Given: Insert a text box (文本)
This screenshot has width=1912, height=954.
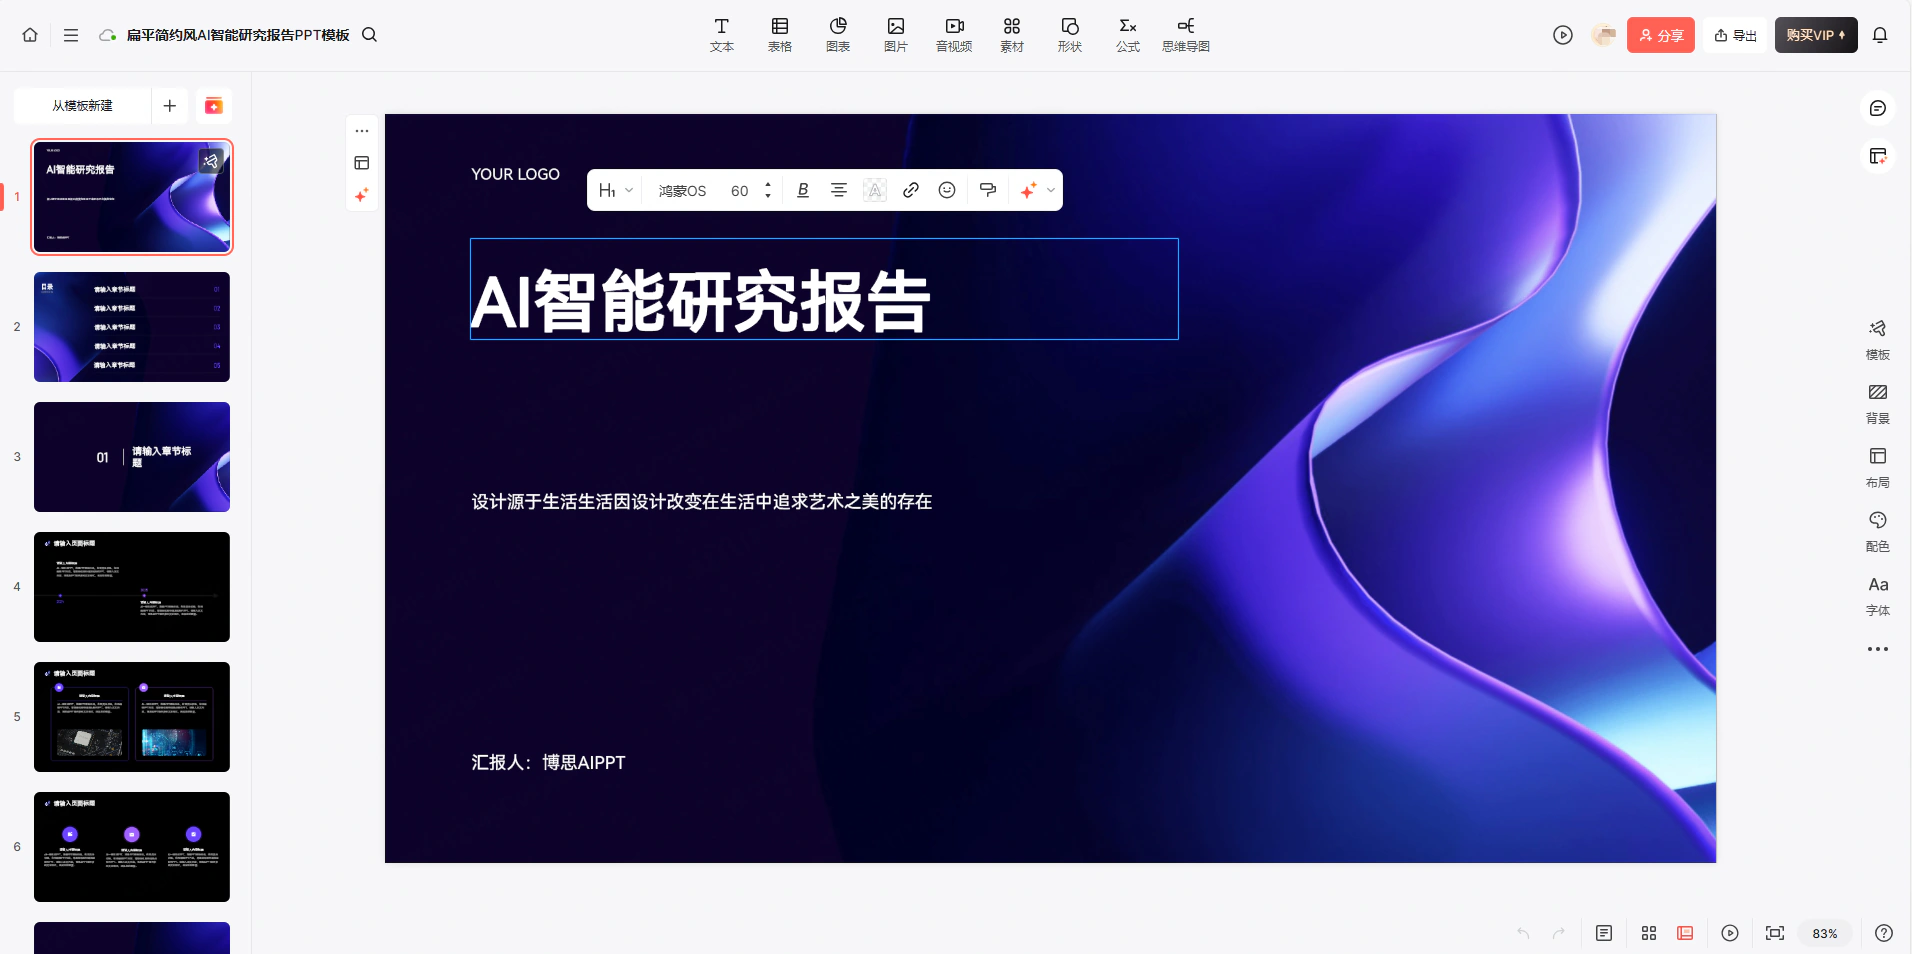Looking at the screenshot, I should click(722, 35).
